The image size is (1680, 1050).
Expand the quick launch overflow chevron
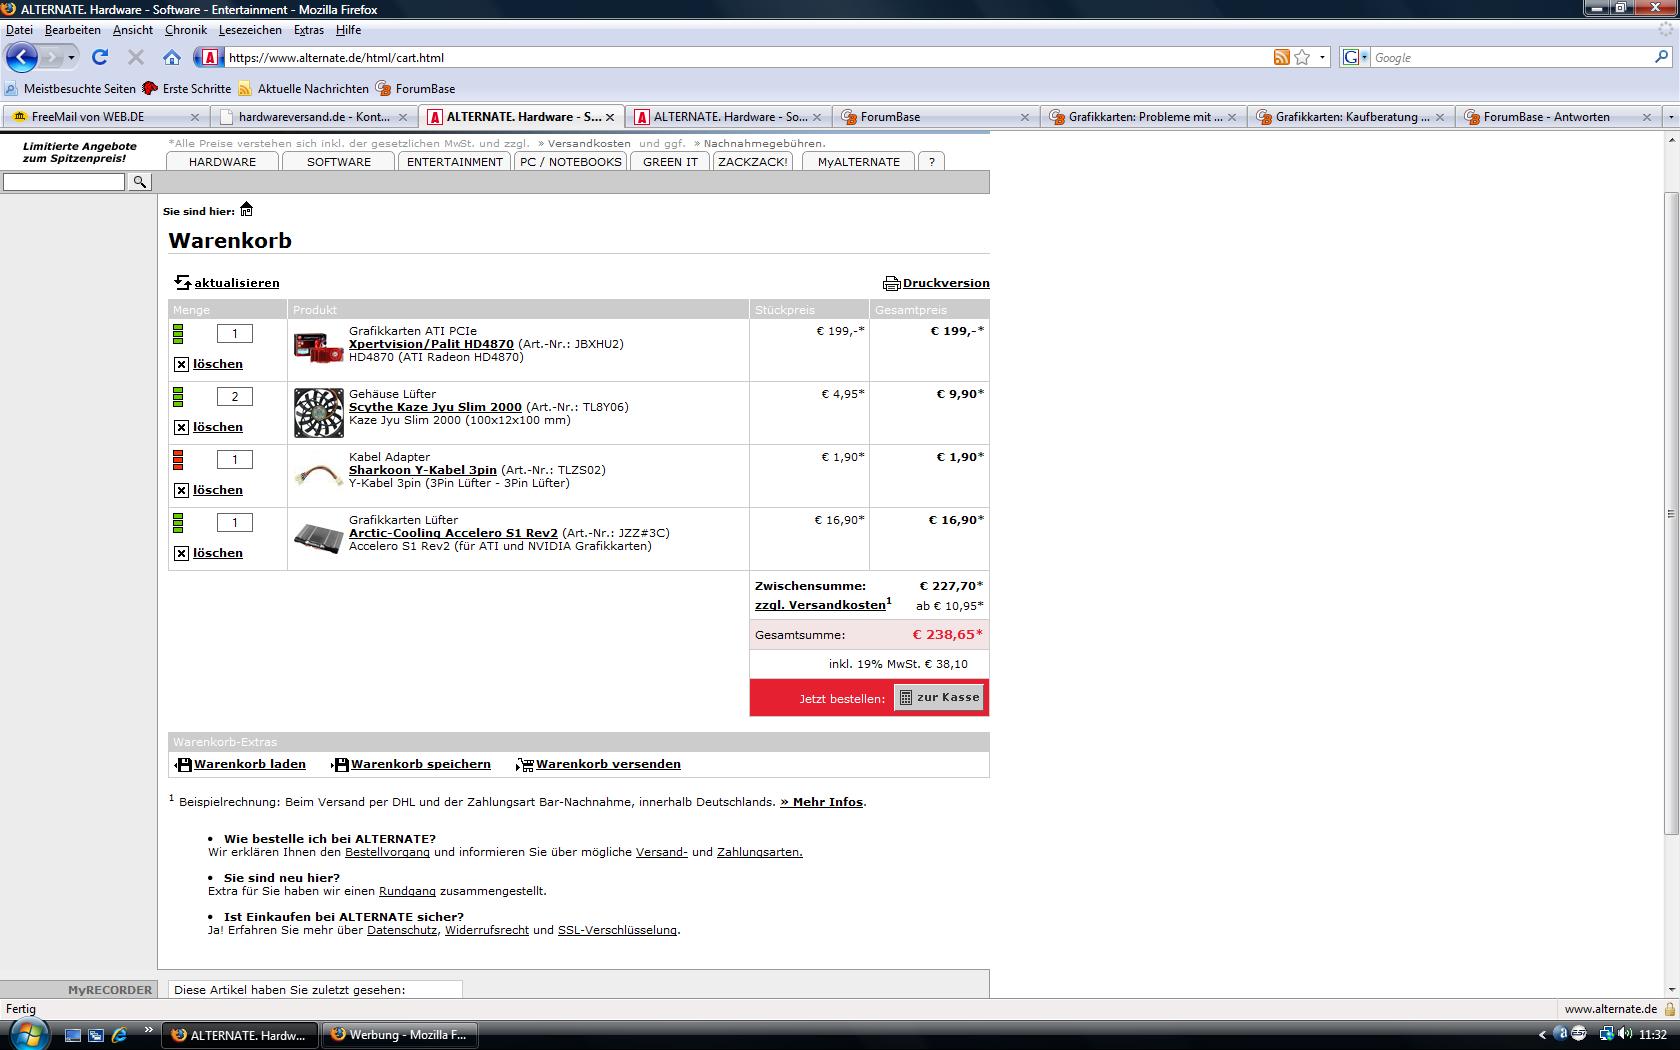(148, 1029)
